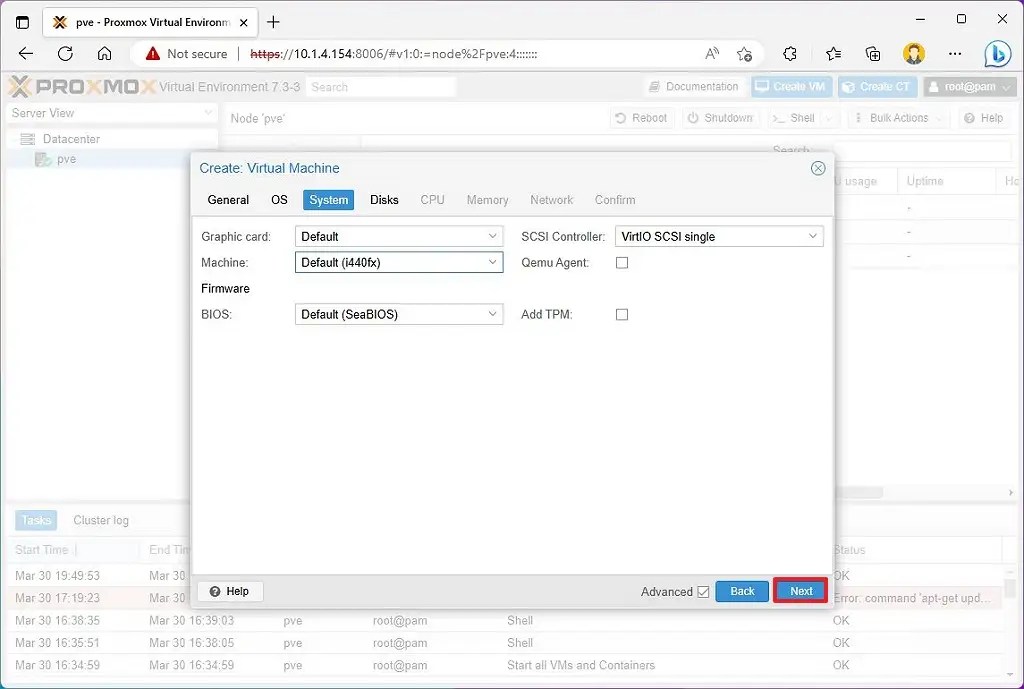Enable the Qemu Agent checkbox
This screenshot has height=689, width=1024.
[x=621, y=262]
